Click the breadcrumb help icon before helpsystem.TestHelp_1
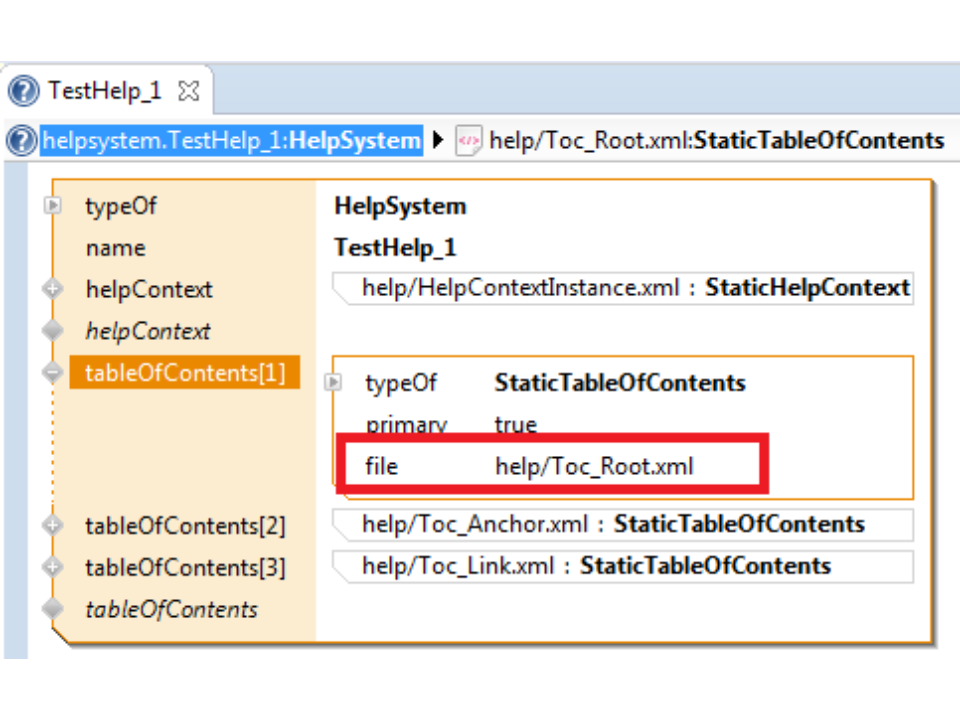This screenshot has height=720, width=960. tap(21, 141)
